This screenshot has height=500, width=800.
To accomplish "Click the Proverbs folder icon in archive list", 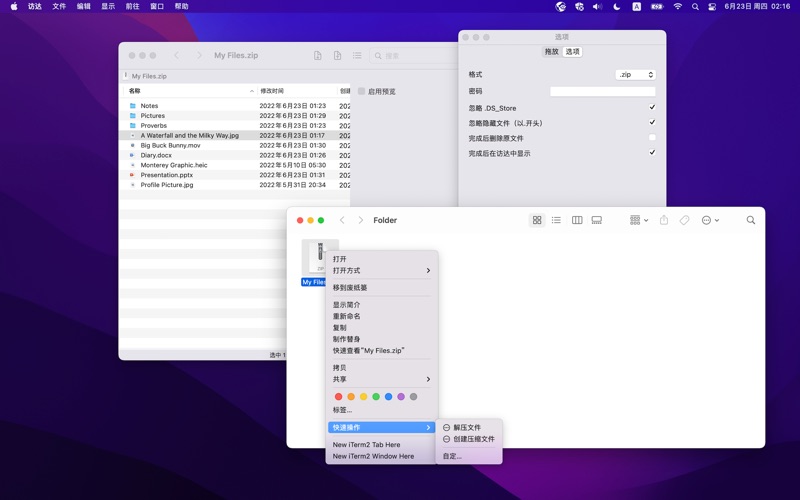I will click(x=133, y=126).
